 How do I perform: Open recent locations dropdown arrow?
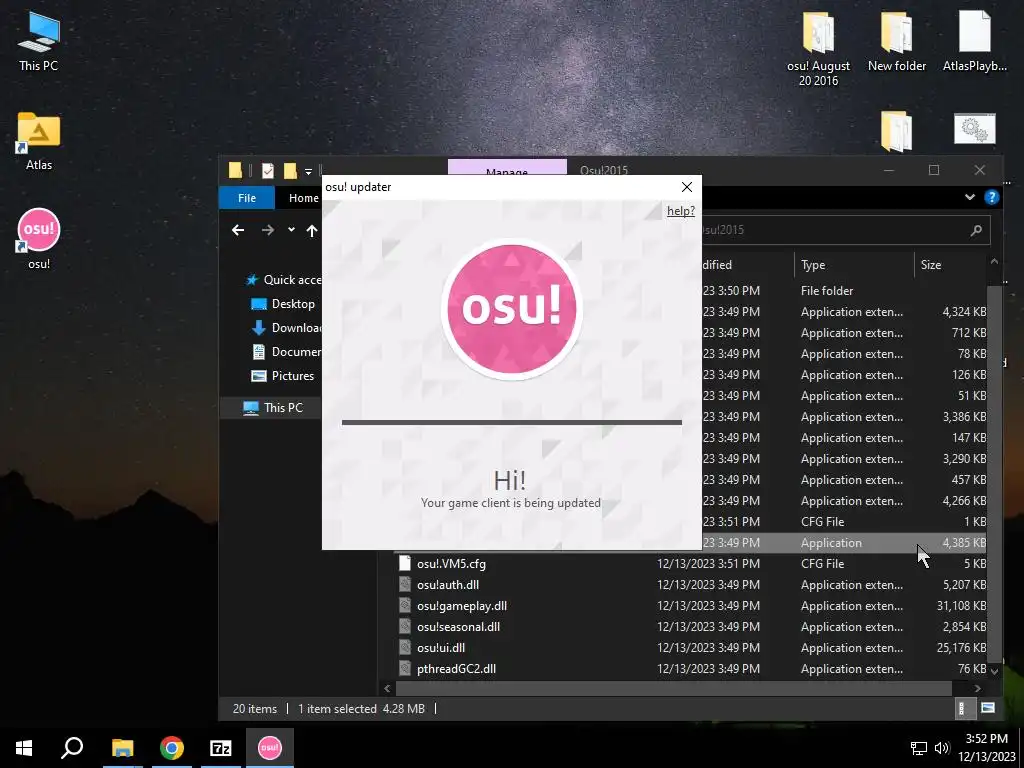(x=291, y=230)
